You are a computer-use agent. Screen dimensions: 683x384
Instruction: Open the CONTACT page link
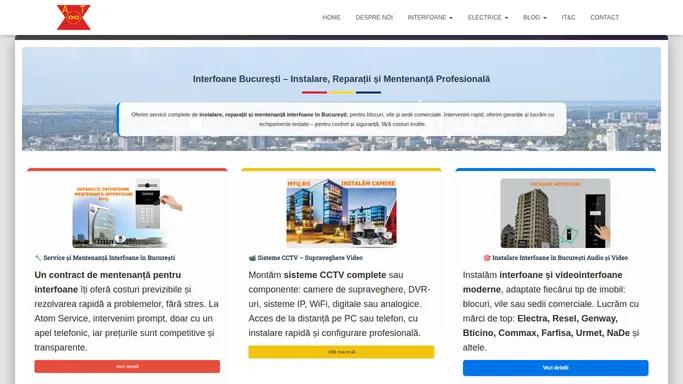(x=605, y=17)
